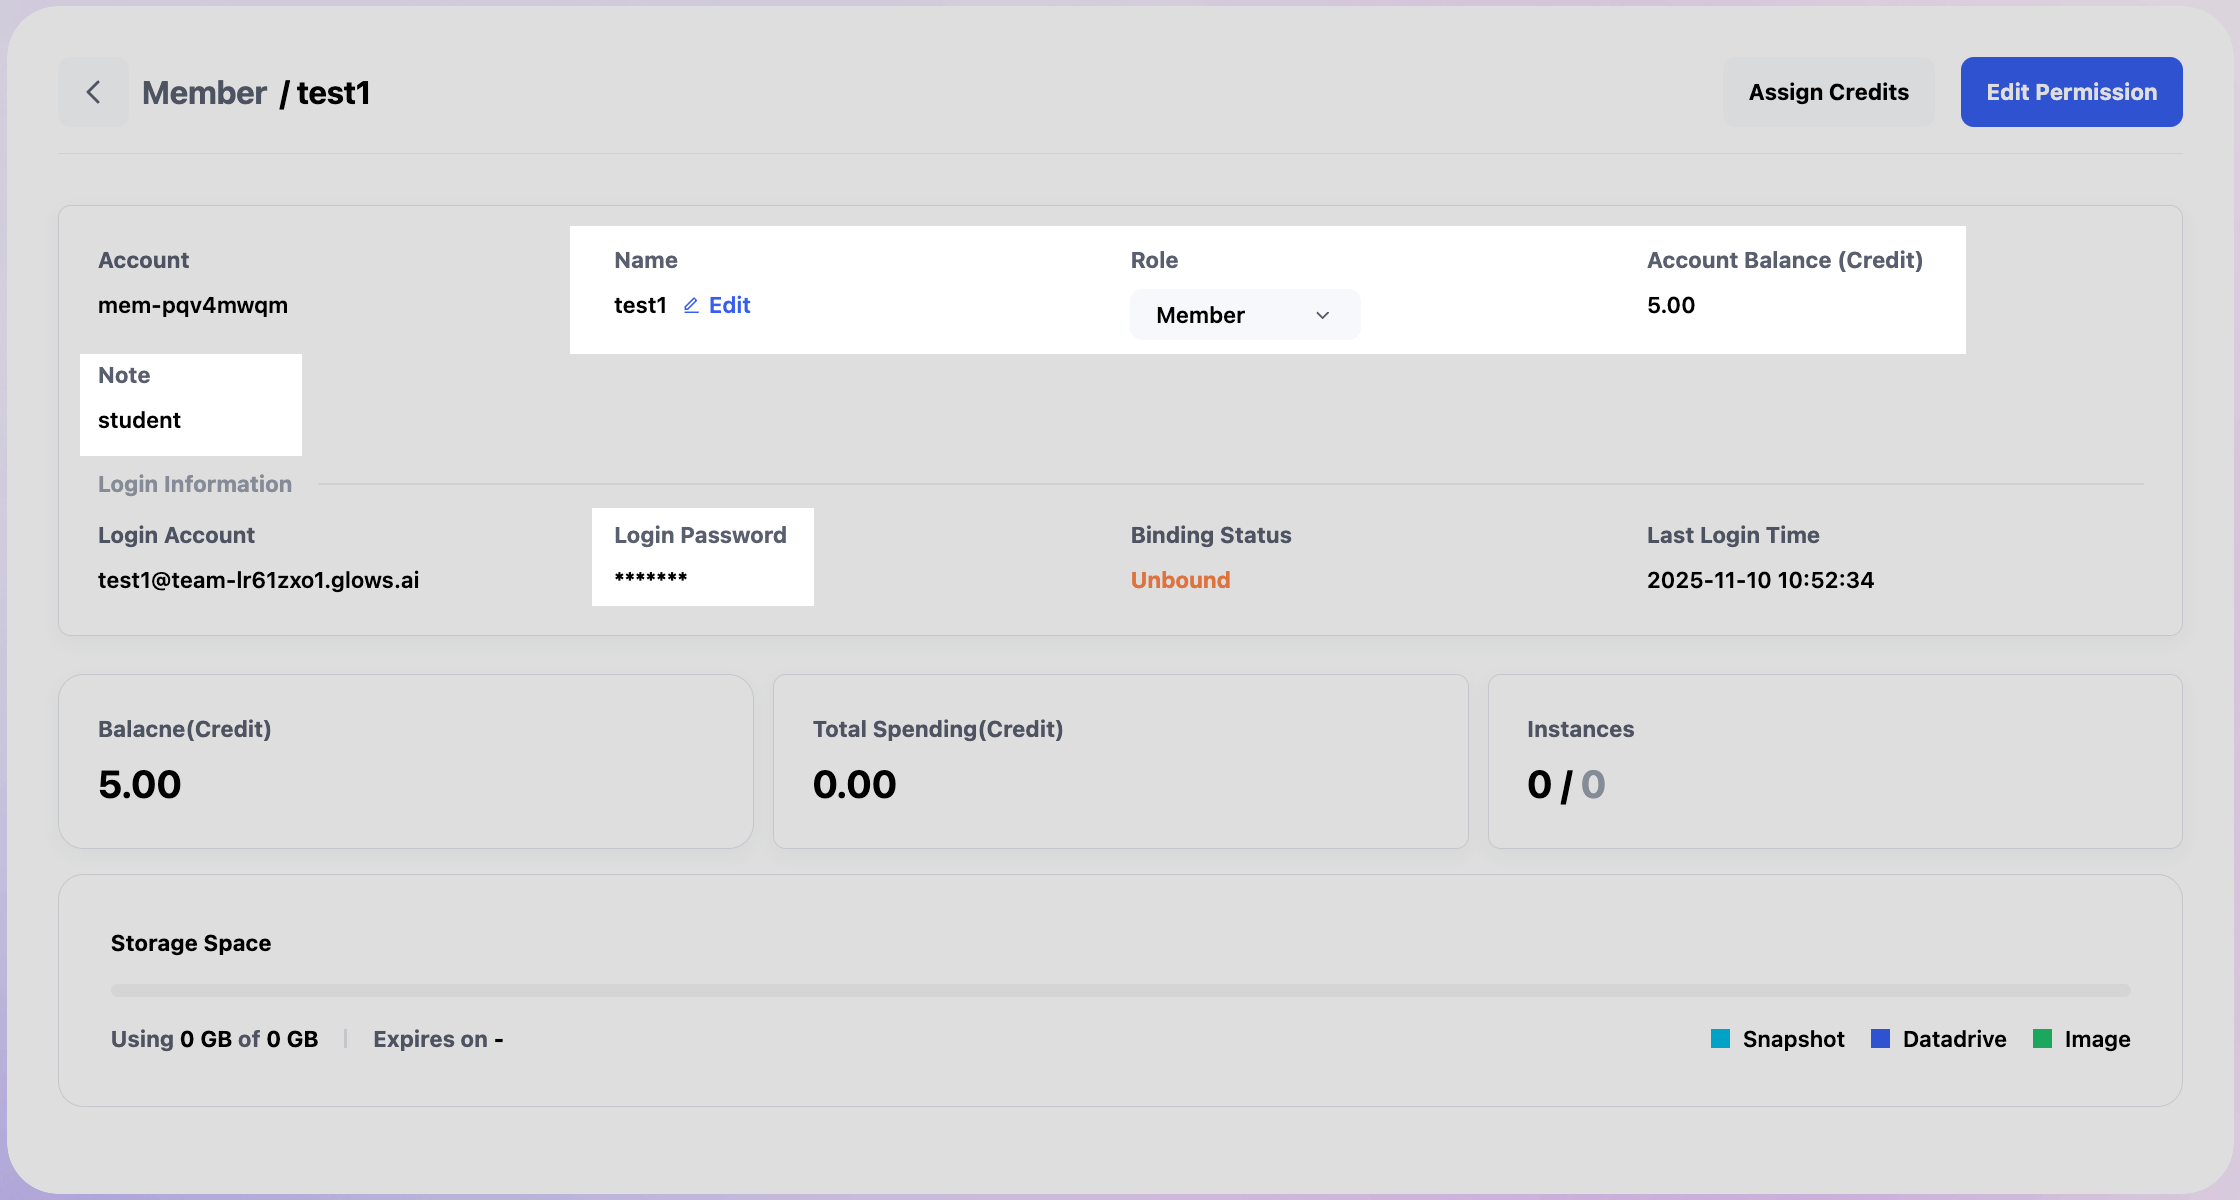The height and width of the screenshot is (1200, 2240).
Task: Click the Member breadcrumb link
Action: pyautogui.click(x=204, y=93)
